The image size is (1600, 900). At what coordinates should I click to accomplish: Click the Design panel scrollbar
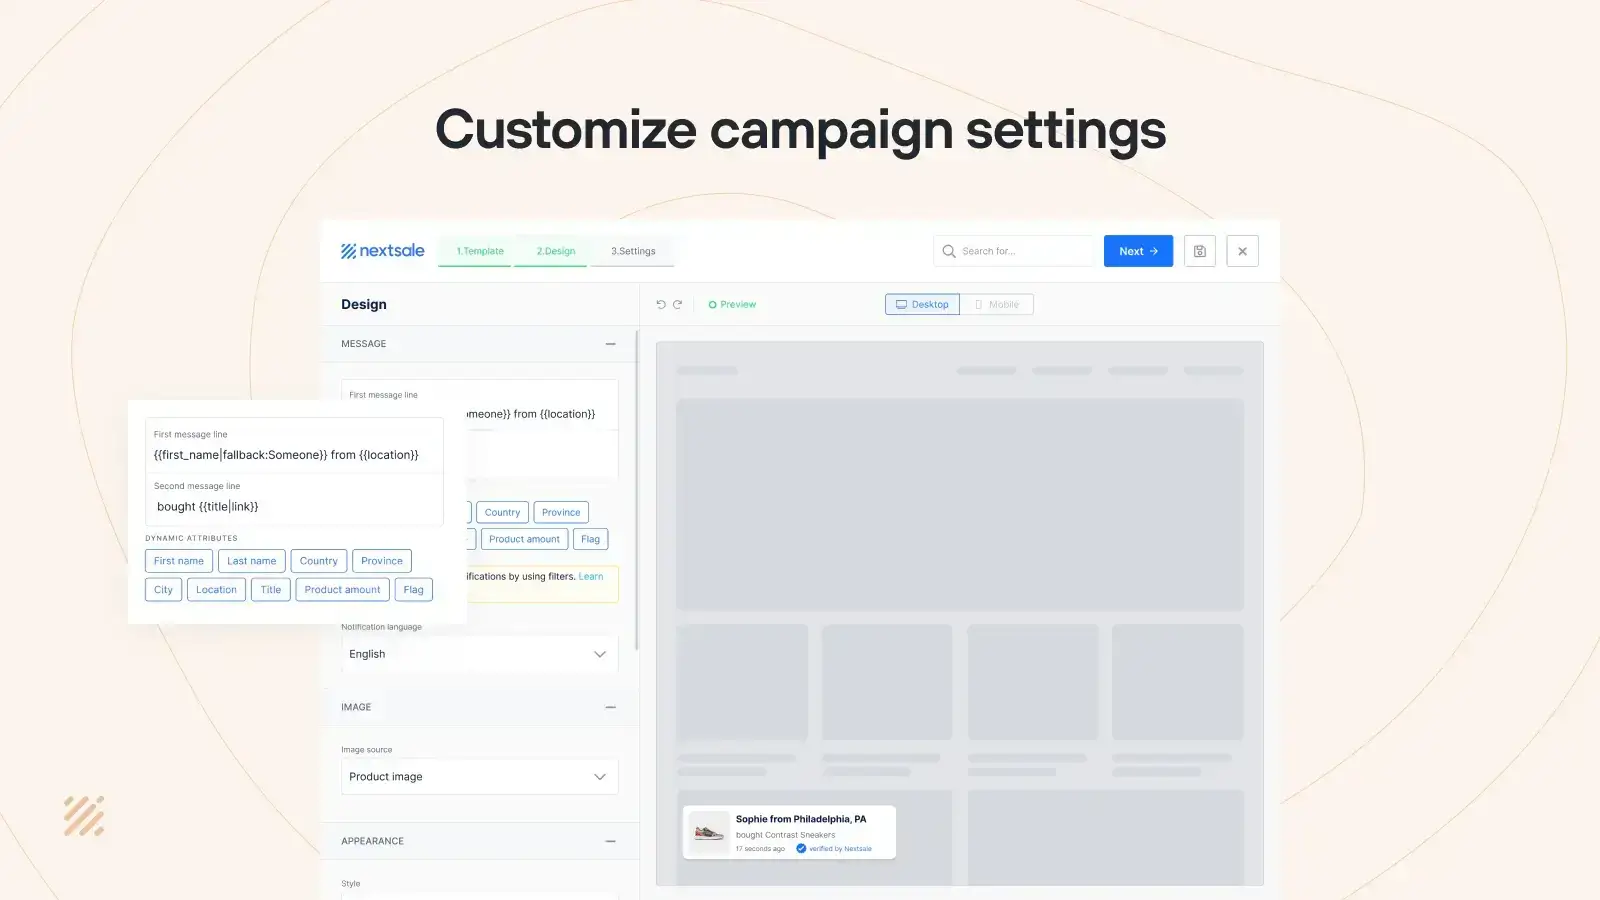(637, 490)
